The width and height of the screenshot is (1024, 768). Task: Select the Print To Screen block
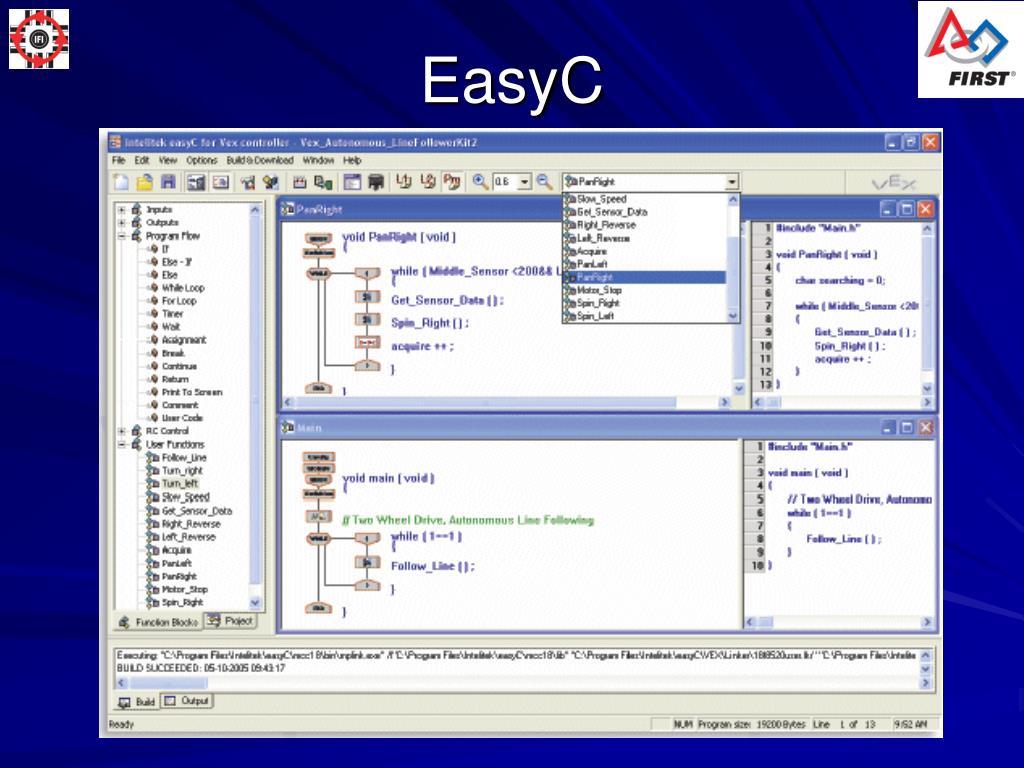click(192, 392)
